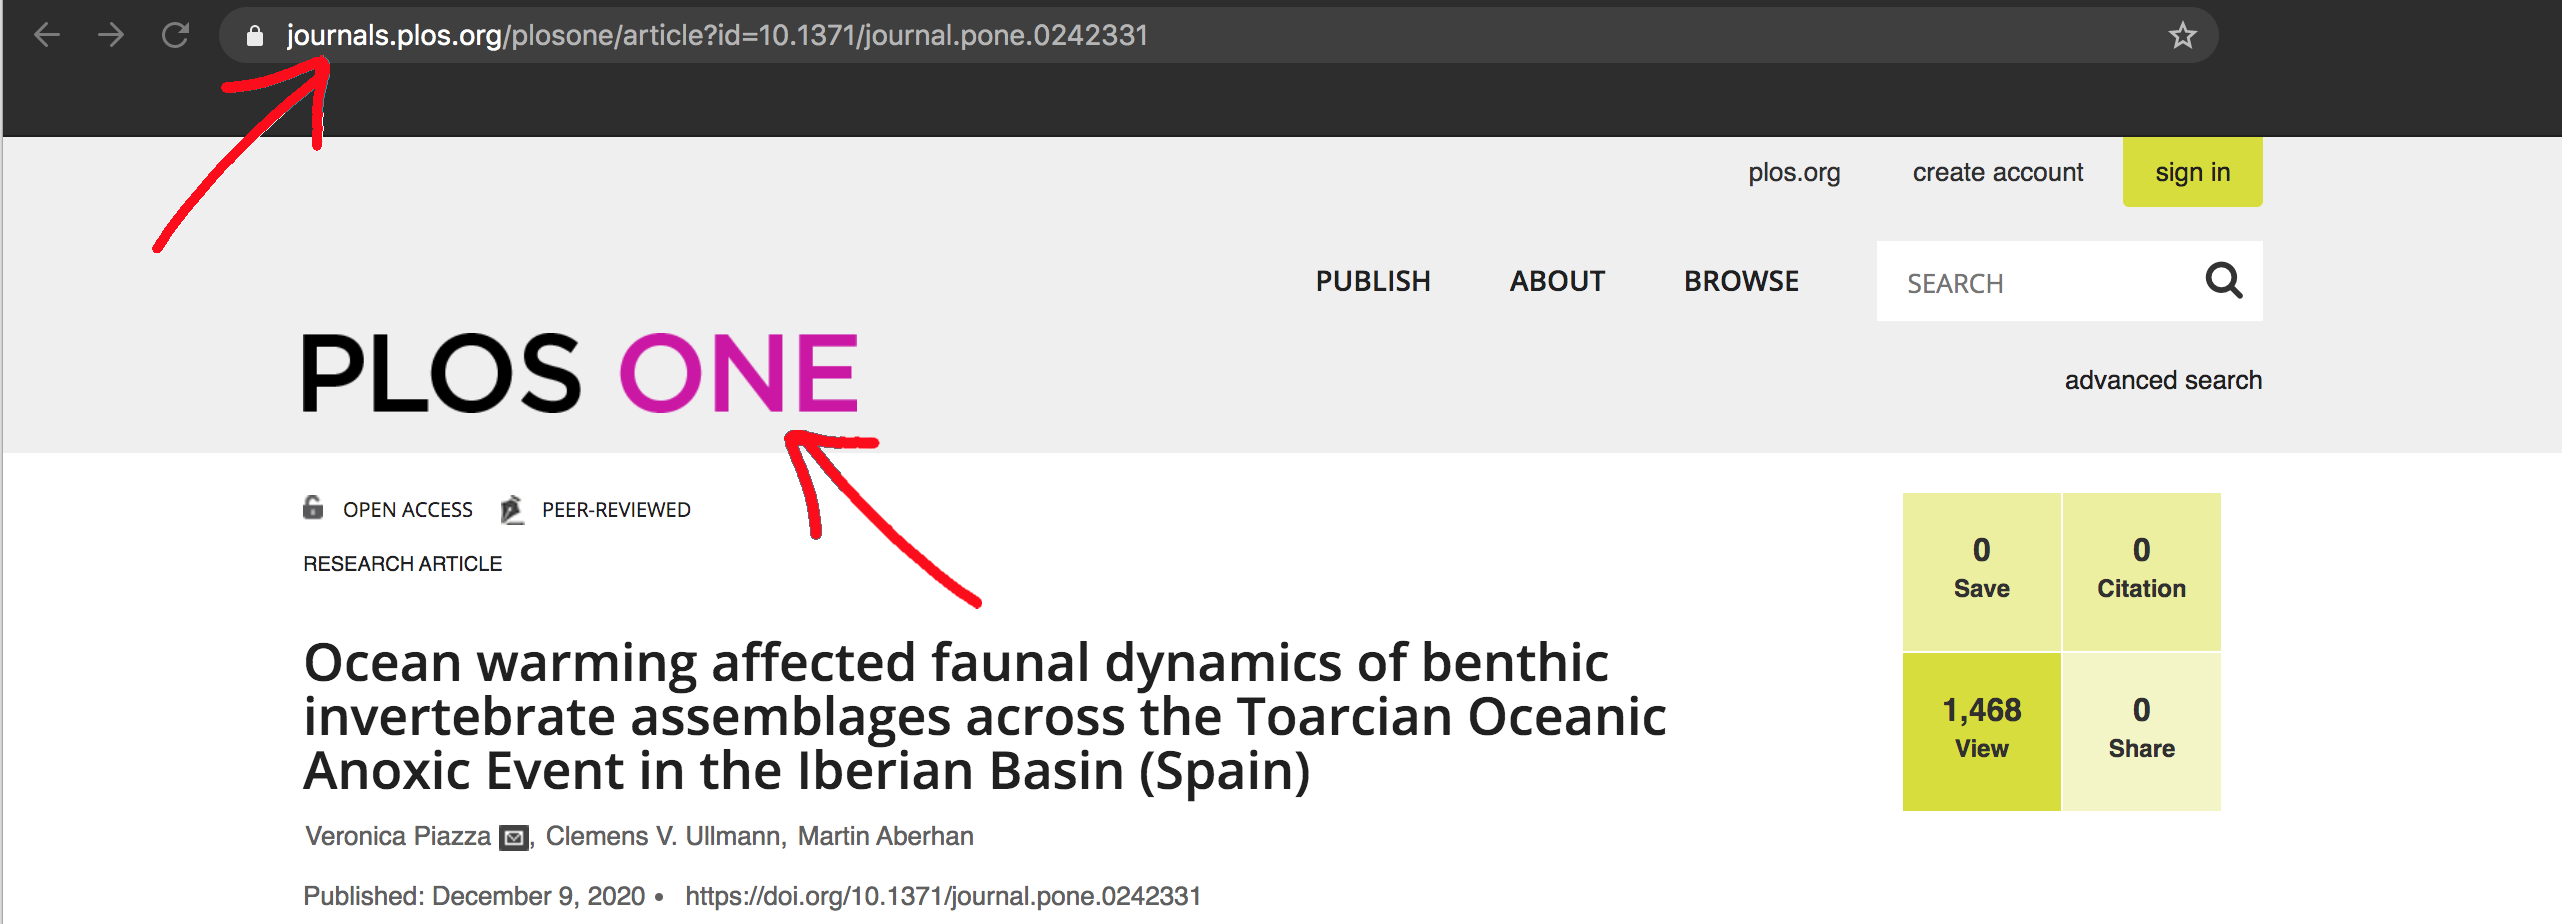2562x924 pixels.
Task: Open the 0 Citation metrics tile
Action: click(x=2141, y=571)
